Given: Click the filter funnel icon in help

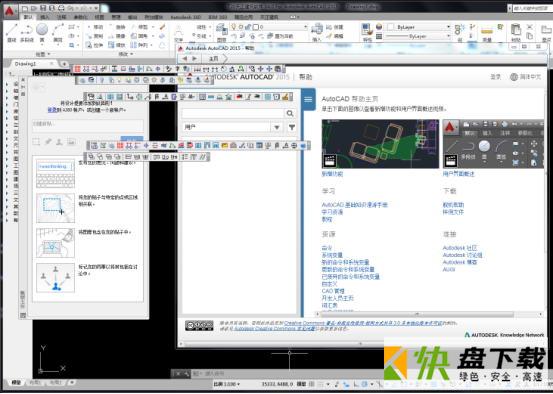Looking at the screenshot, I should [x=292, y=127].
